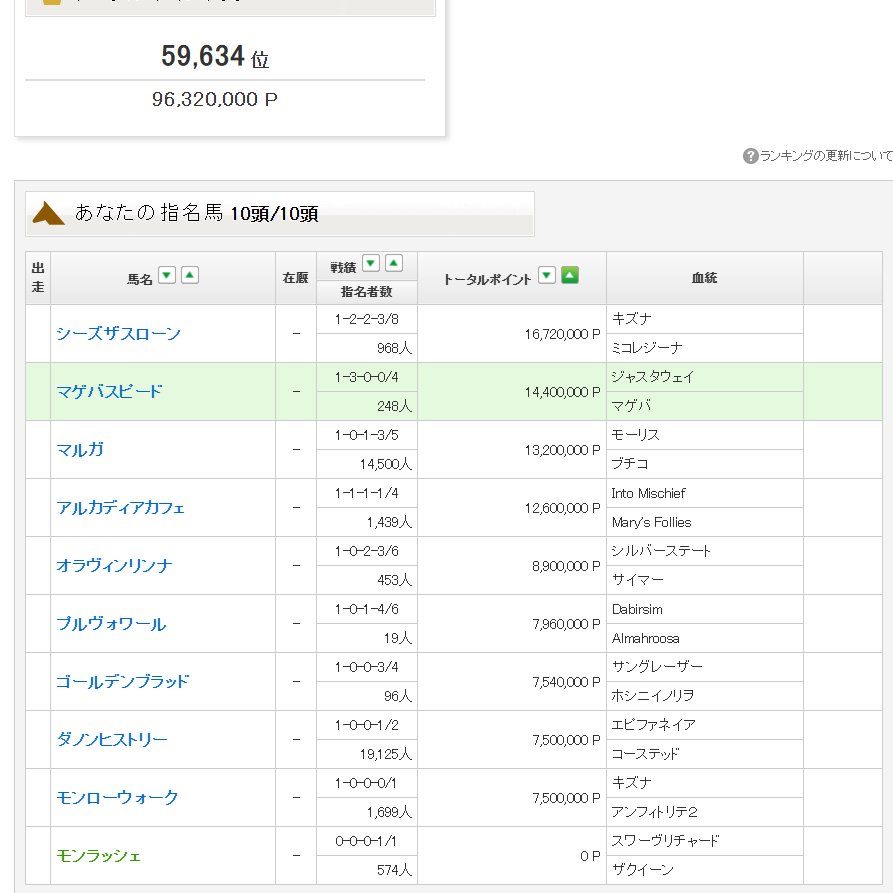Sort horse name column descending

click(166, 276)
